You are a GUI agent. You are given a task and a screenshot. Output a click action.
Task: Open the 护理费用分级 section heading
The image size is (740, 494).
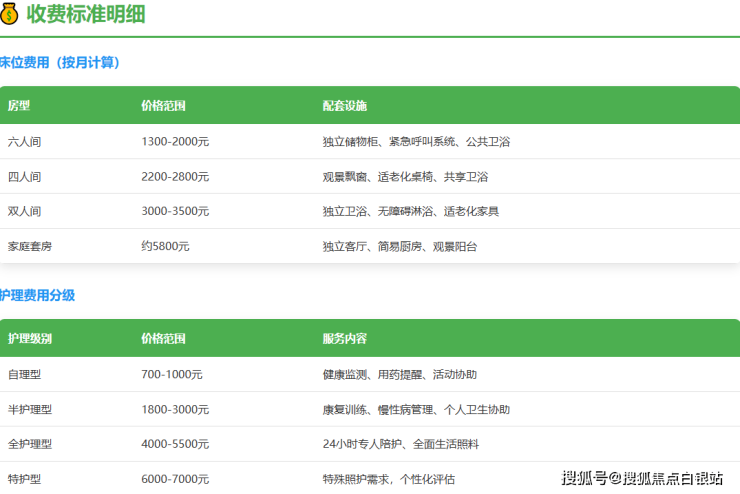[x=38, y=296]
